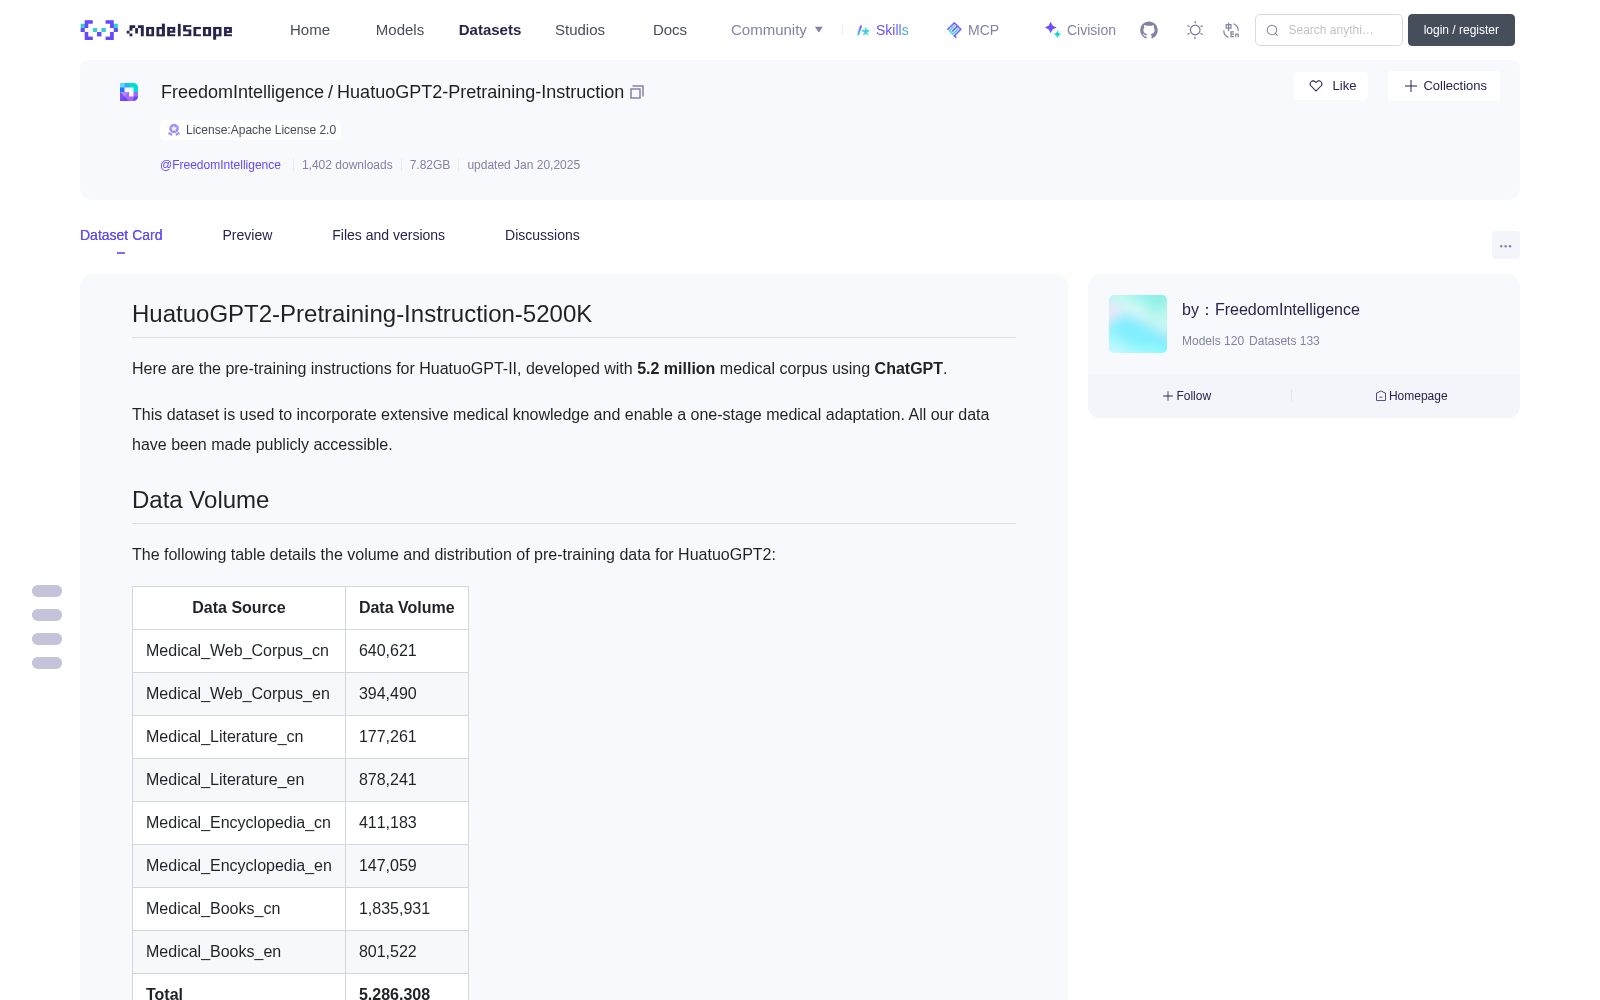This screenshot has width=1600, height=1000.
Task: Click the fourth table-of-contents bar on left
Action: click(x=47, y=663)
